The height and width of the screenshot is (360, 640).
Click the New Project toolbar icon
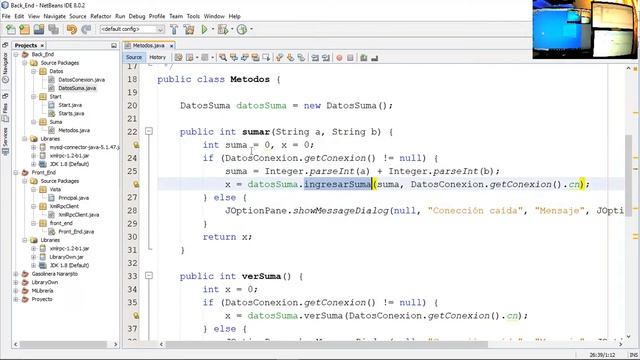pyautogui.click(x=24, y=29)
